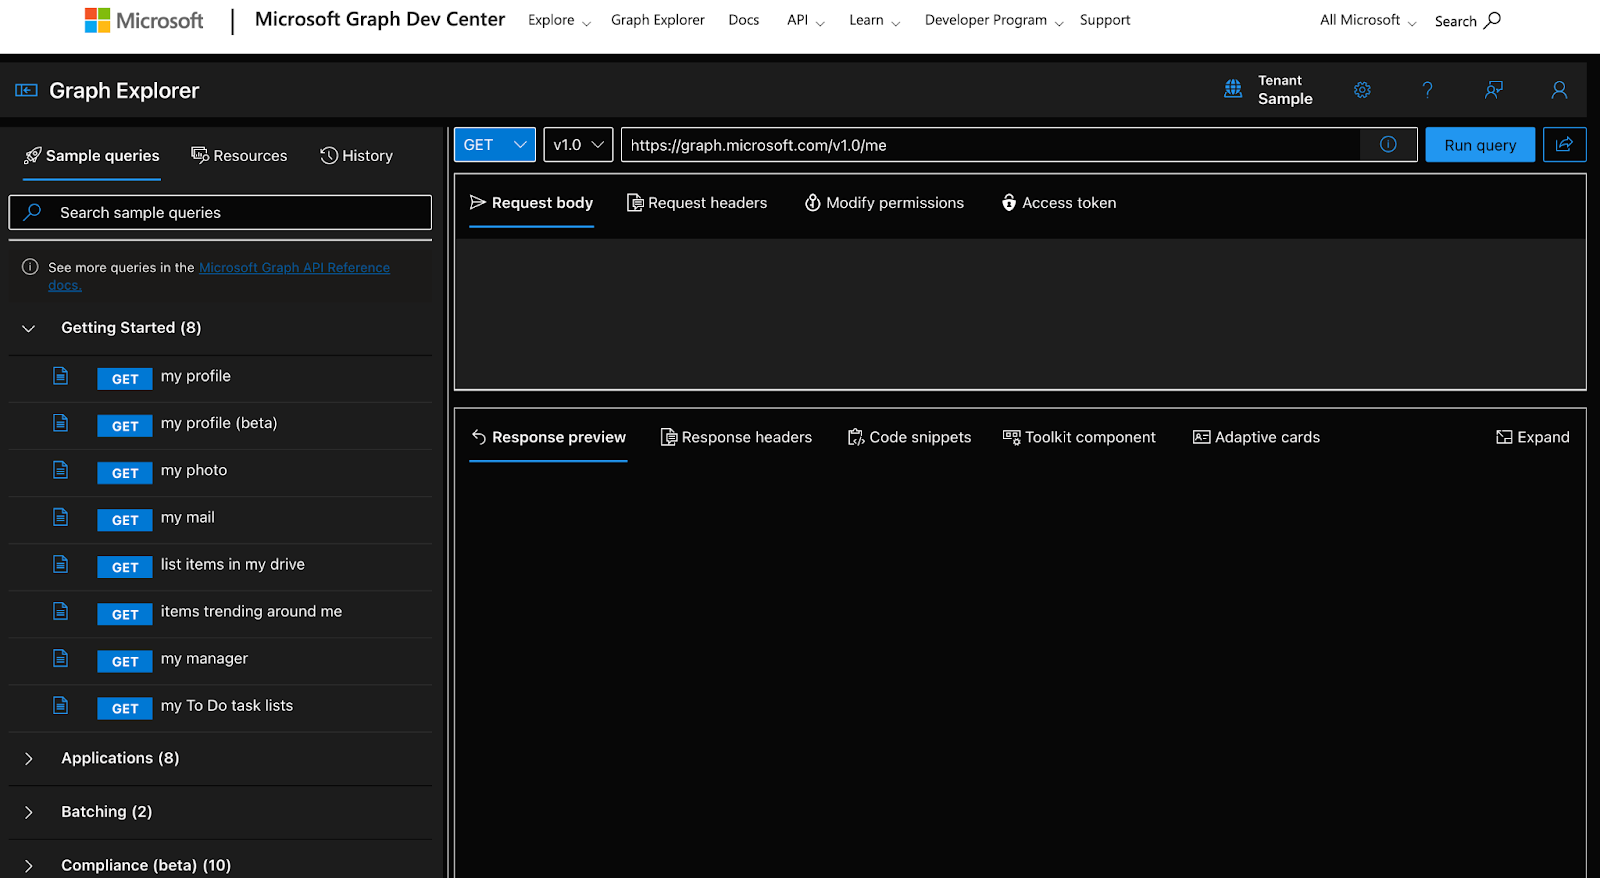The image size is (1600, 878).
Task: Click the Run query button
Action: point(1480,144)
